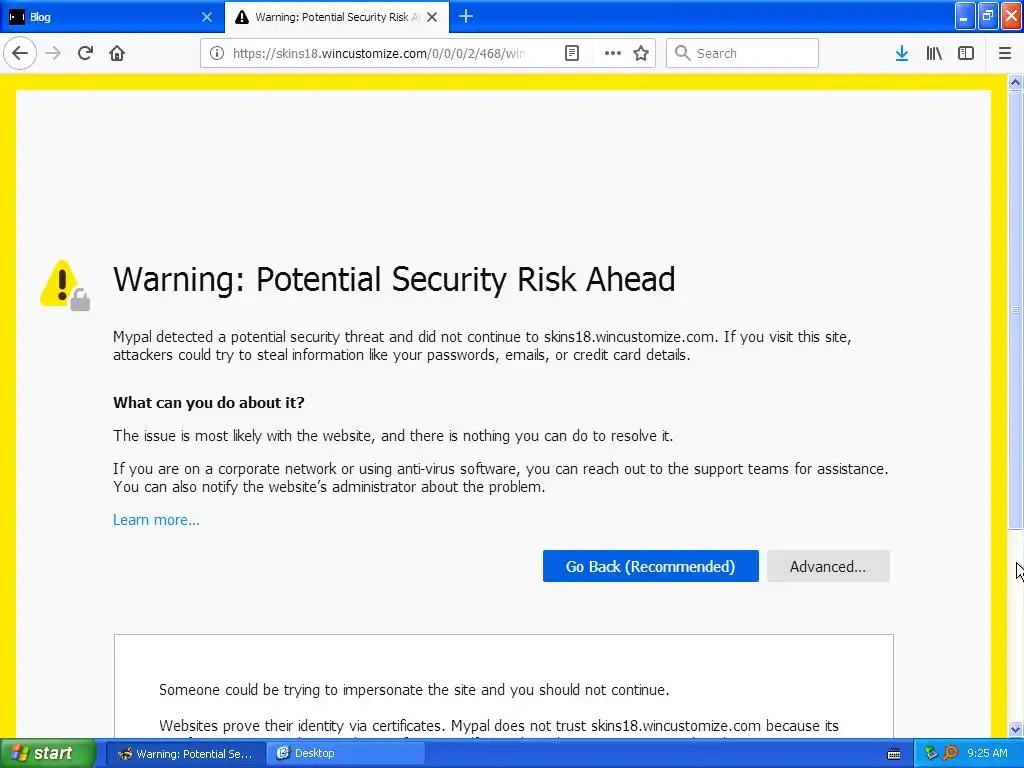
Task: Go back using the back arrow button
Action: pyautogui.click(x=20, y=53)
